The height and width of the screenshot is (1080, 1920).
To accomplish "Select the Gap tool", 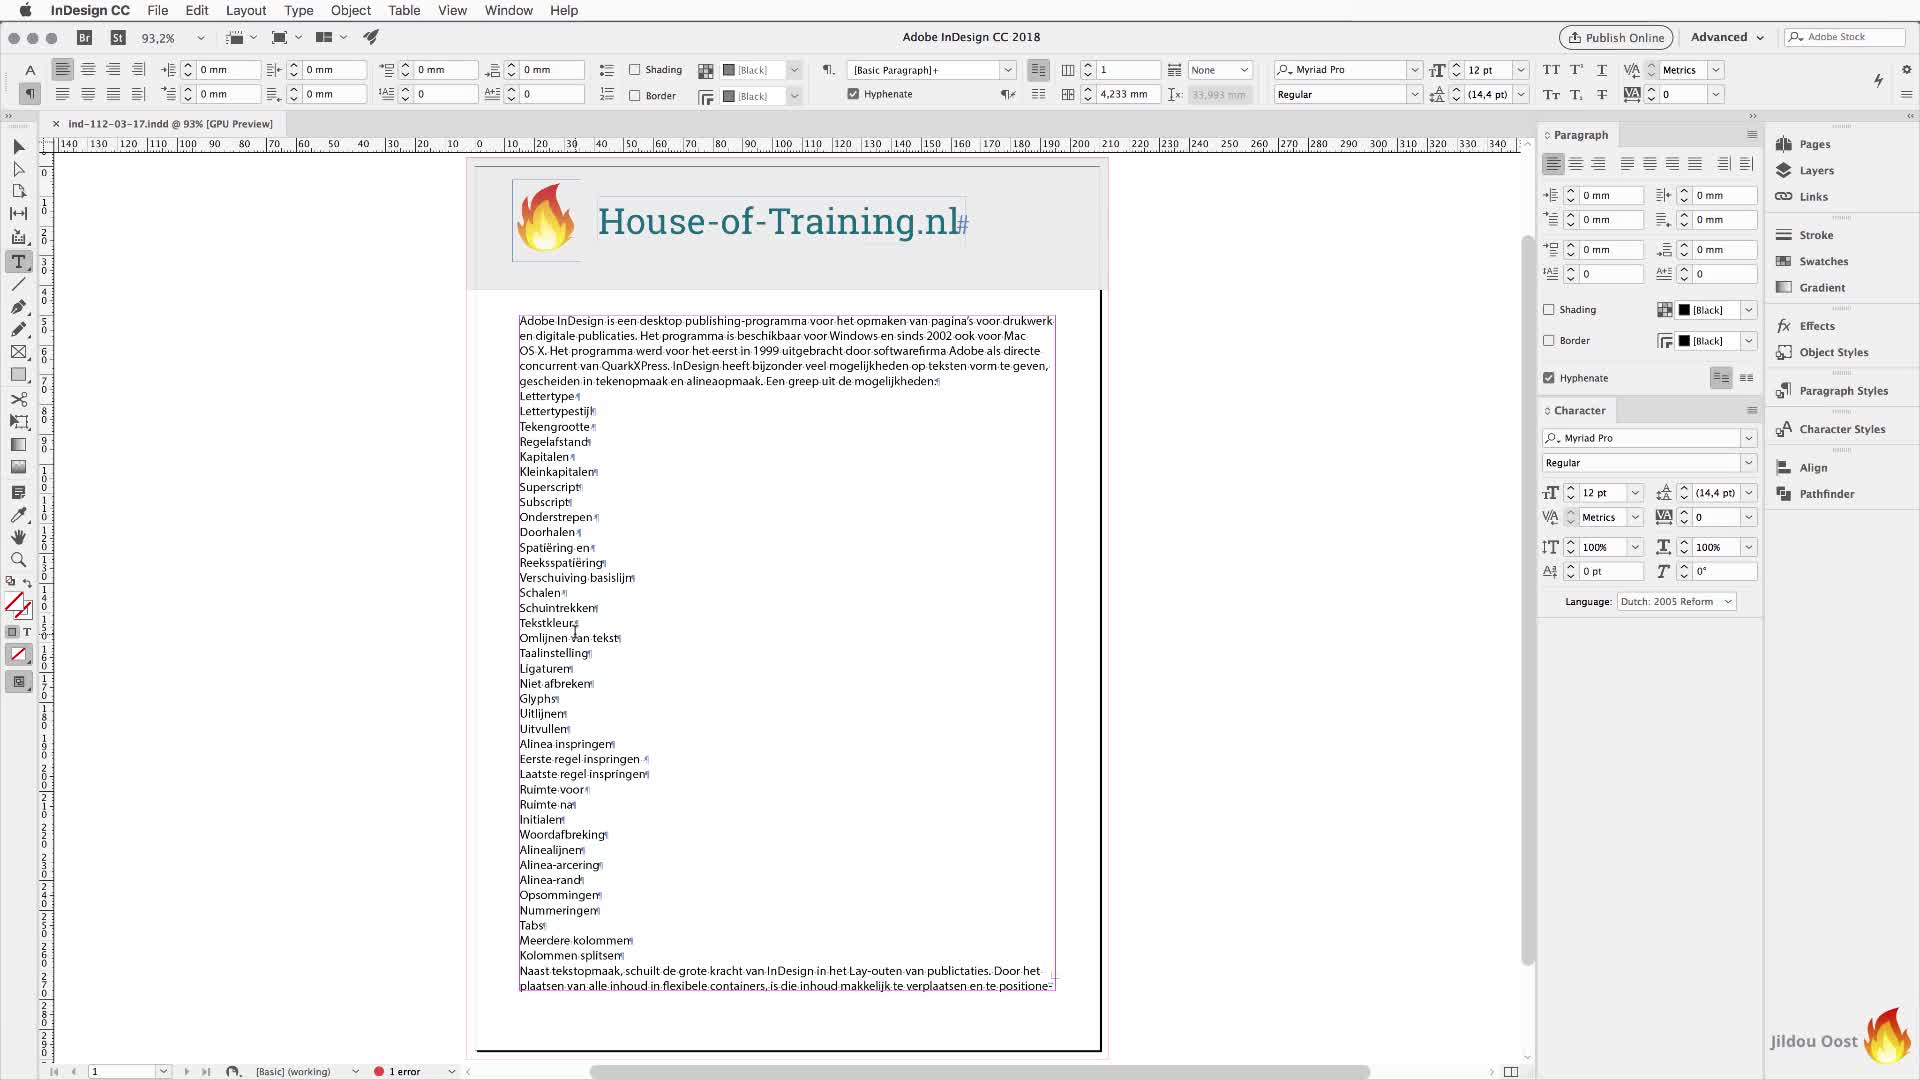I will 19,213.
